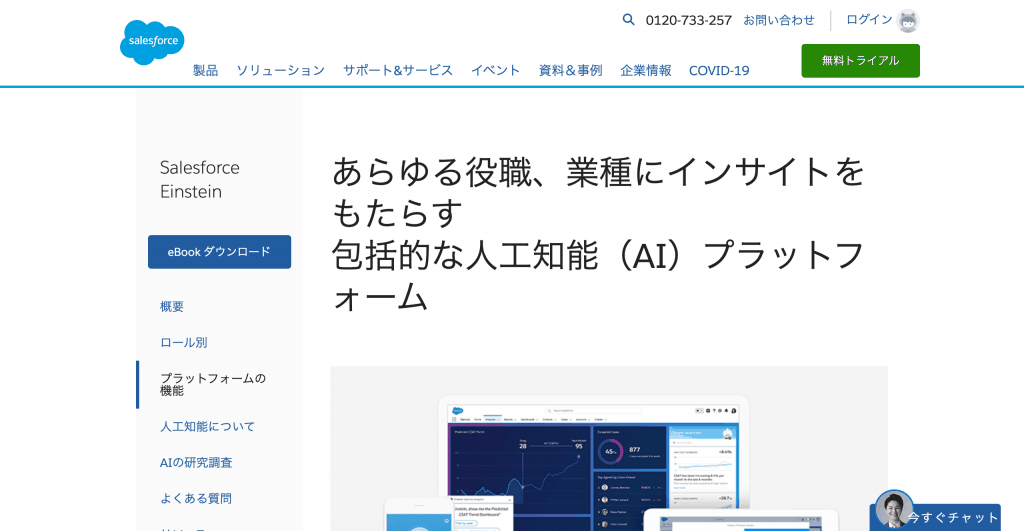The image size is (1024, 531).
Task: Open 人工知能について in the sidebar
Action: (x=207, y=426)
